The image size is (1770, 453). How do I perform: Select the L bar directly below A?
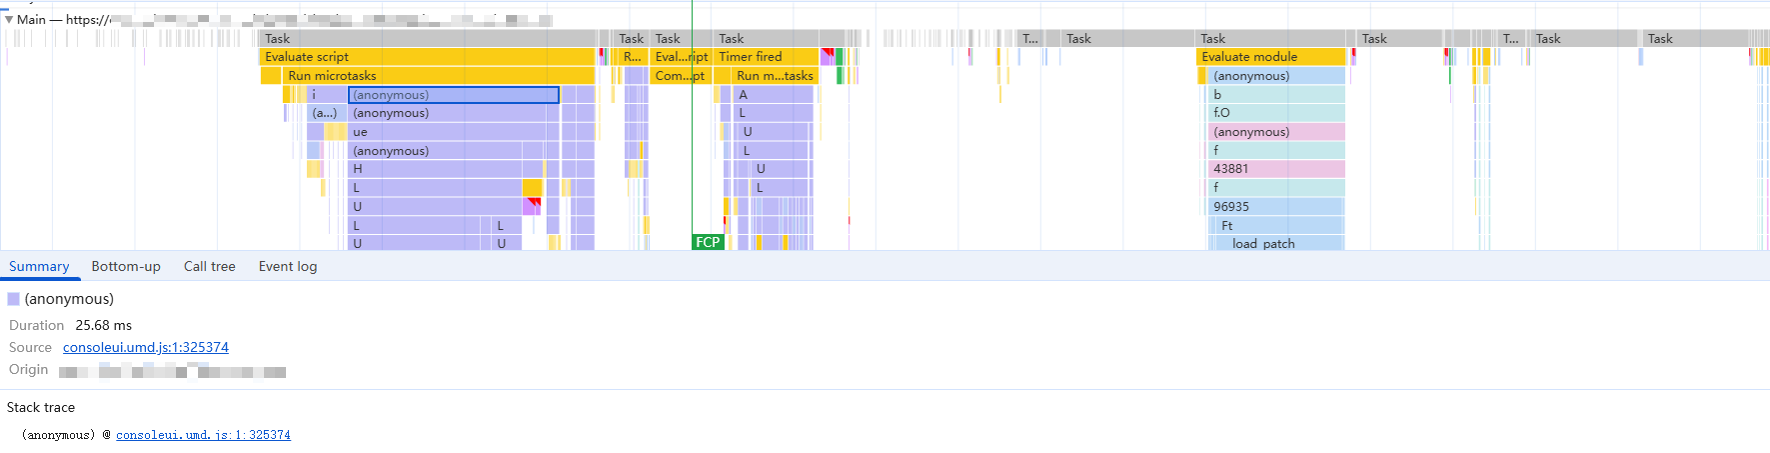click(x=774, y=113)
